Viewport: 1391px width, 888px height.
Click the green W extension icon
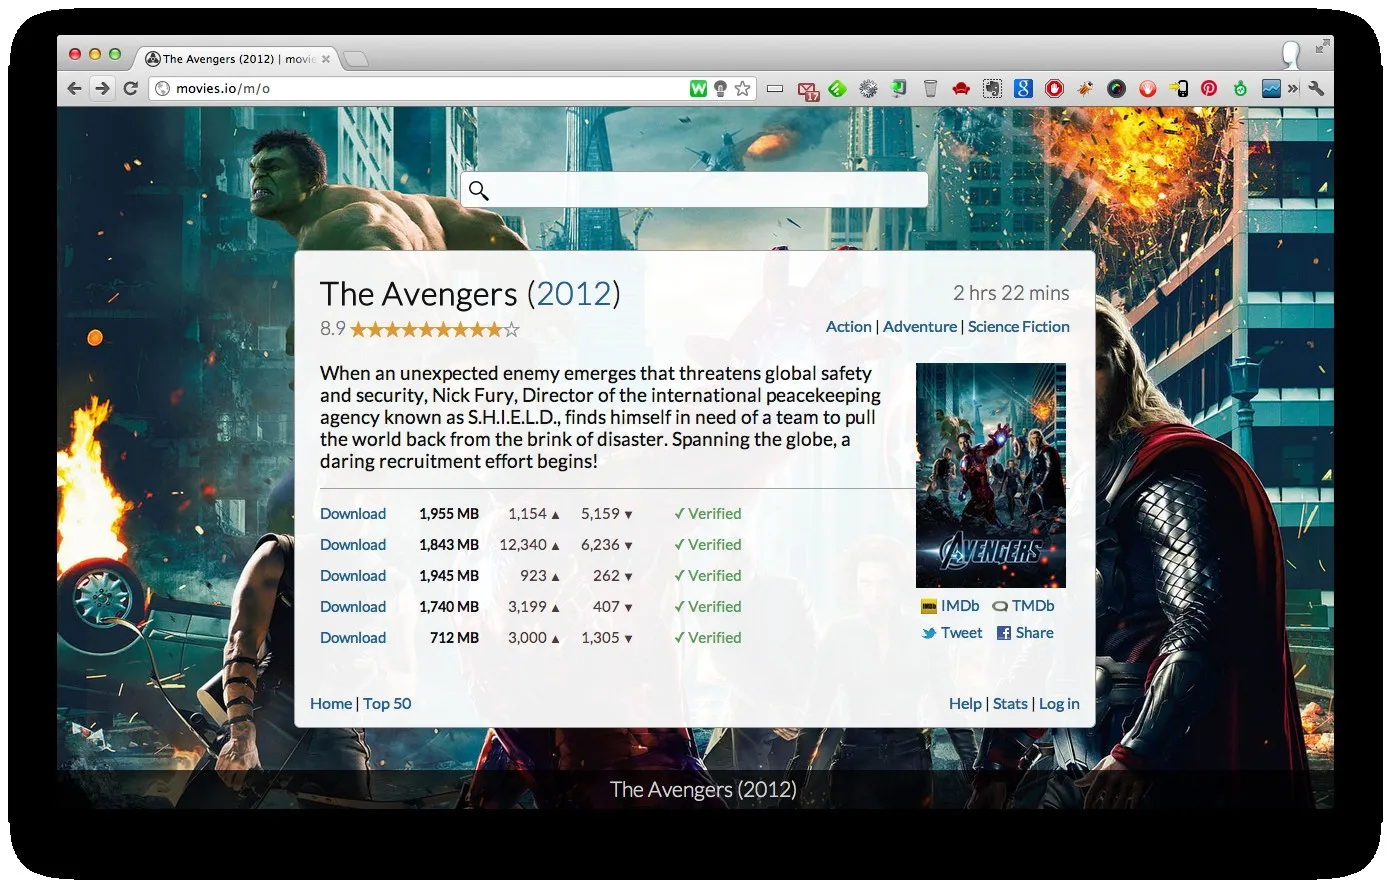(x=698, y=88)
